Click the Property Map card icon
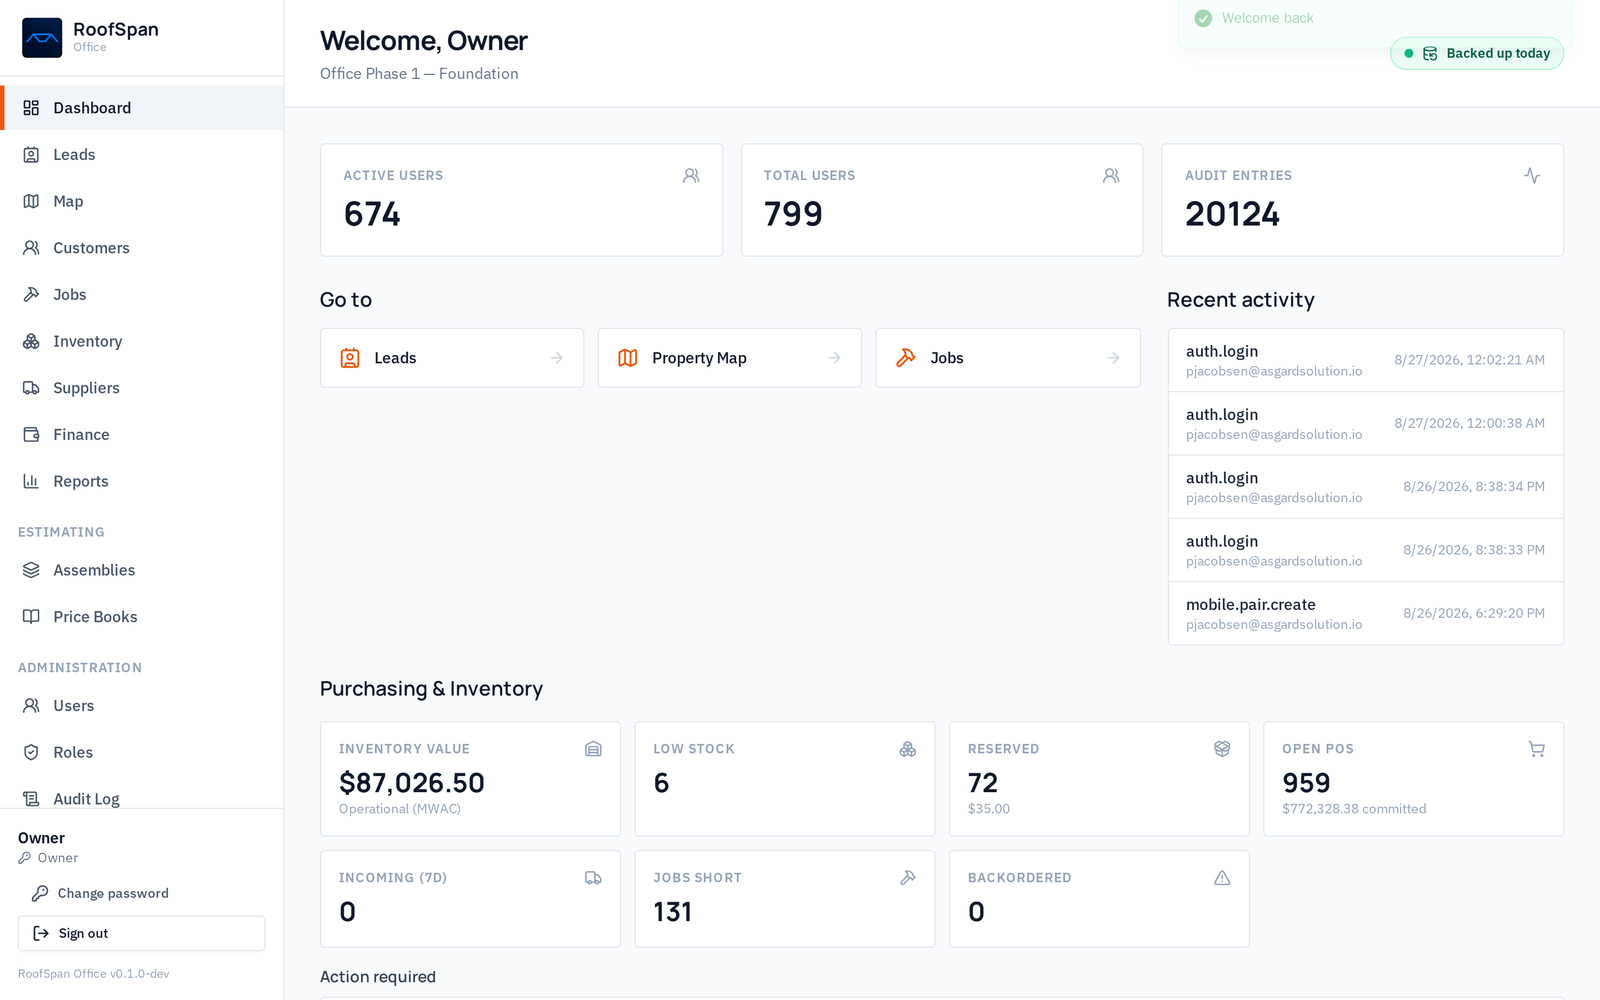Image resolution: width=1600 pixels, height=1000 pixels. pyautogui.click(x=628, y=358)
